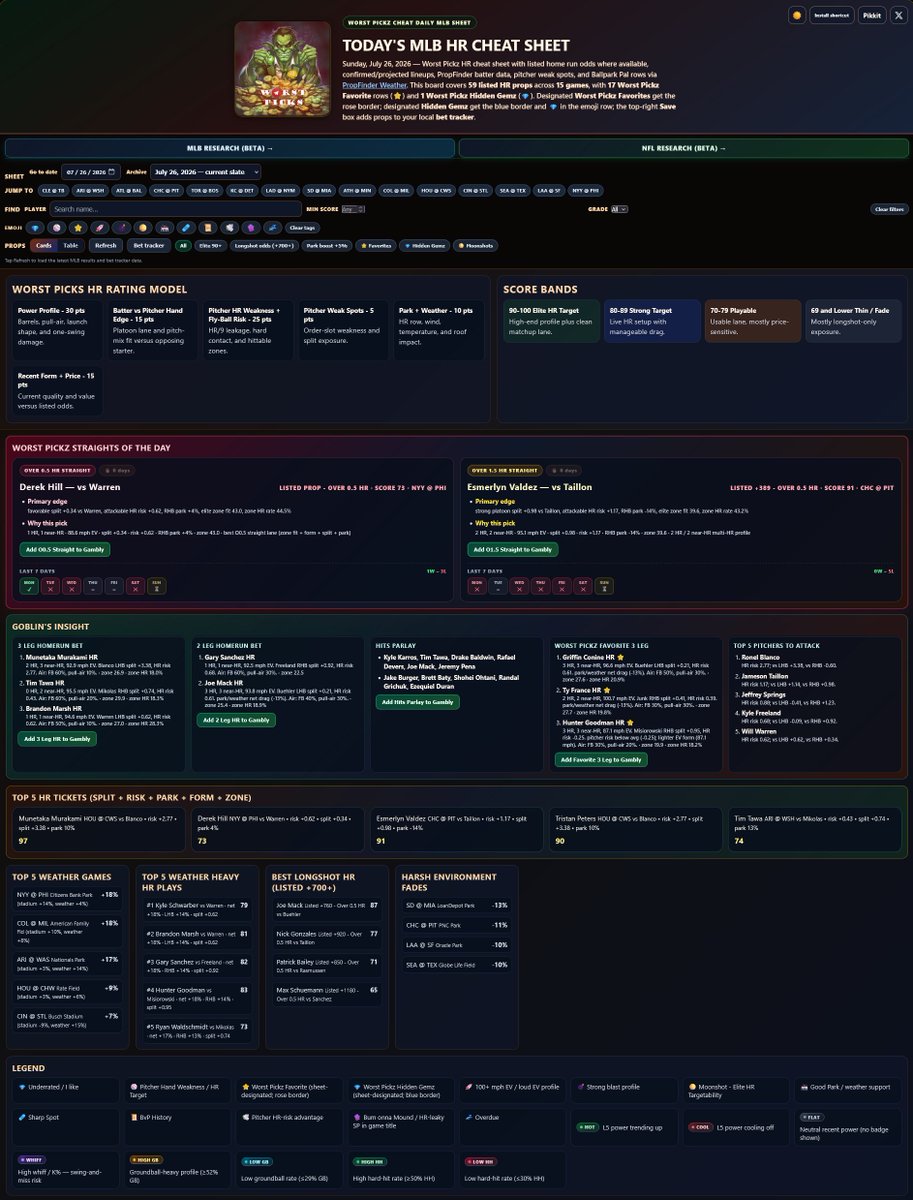Image resolution: width=913 pixels, height=1200 pixels.
Task: Click the orange circle icon beside Install shortcut
Action: point(796,16)
